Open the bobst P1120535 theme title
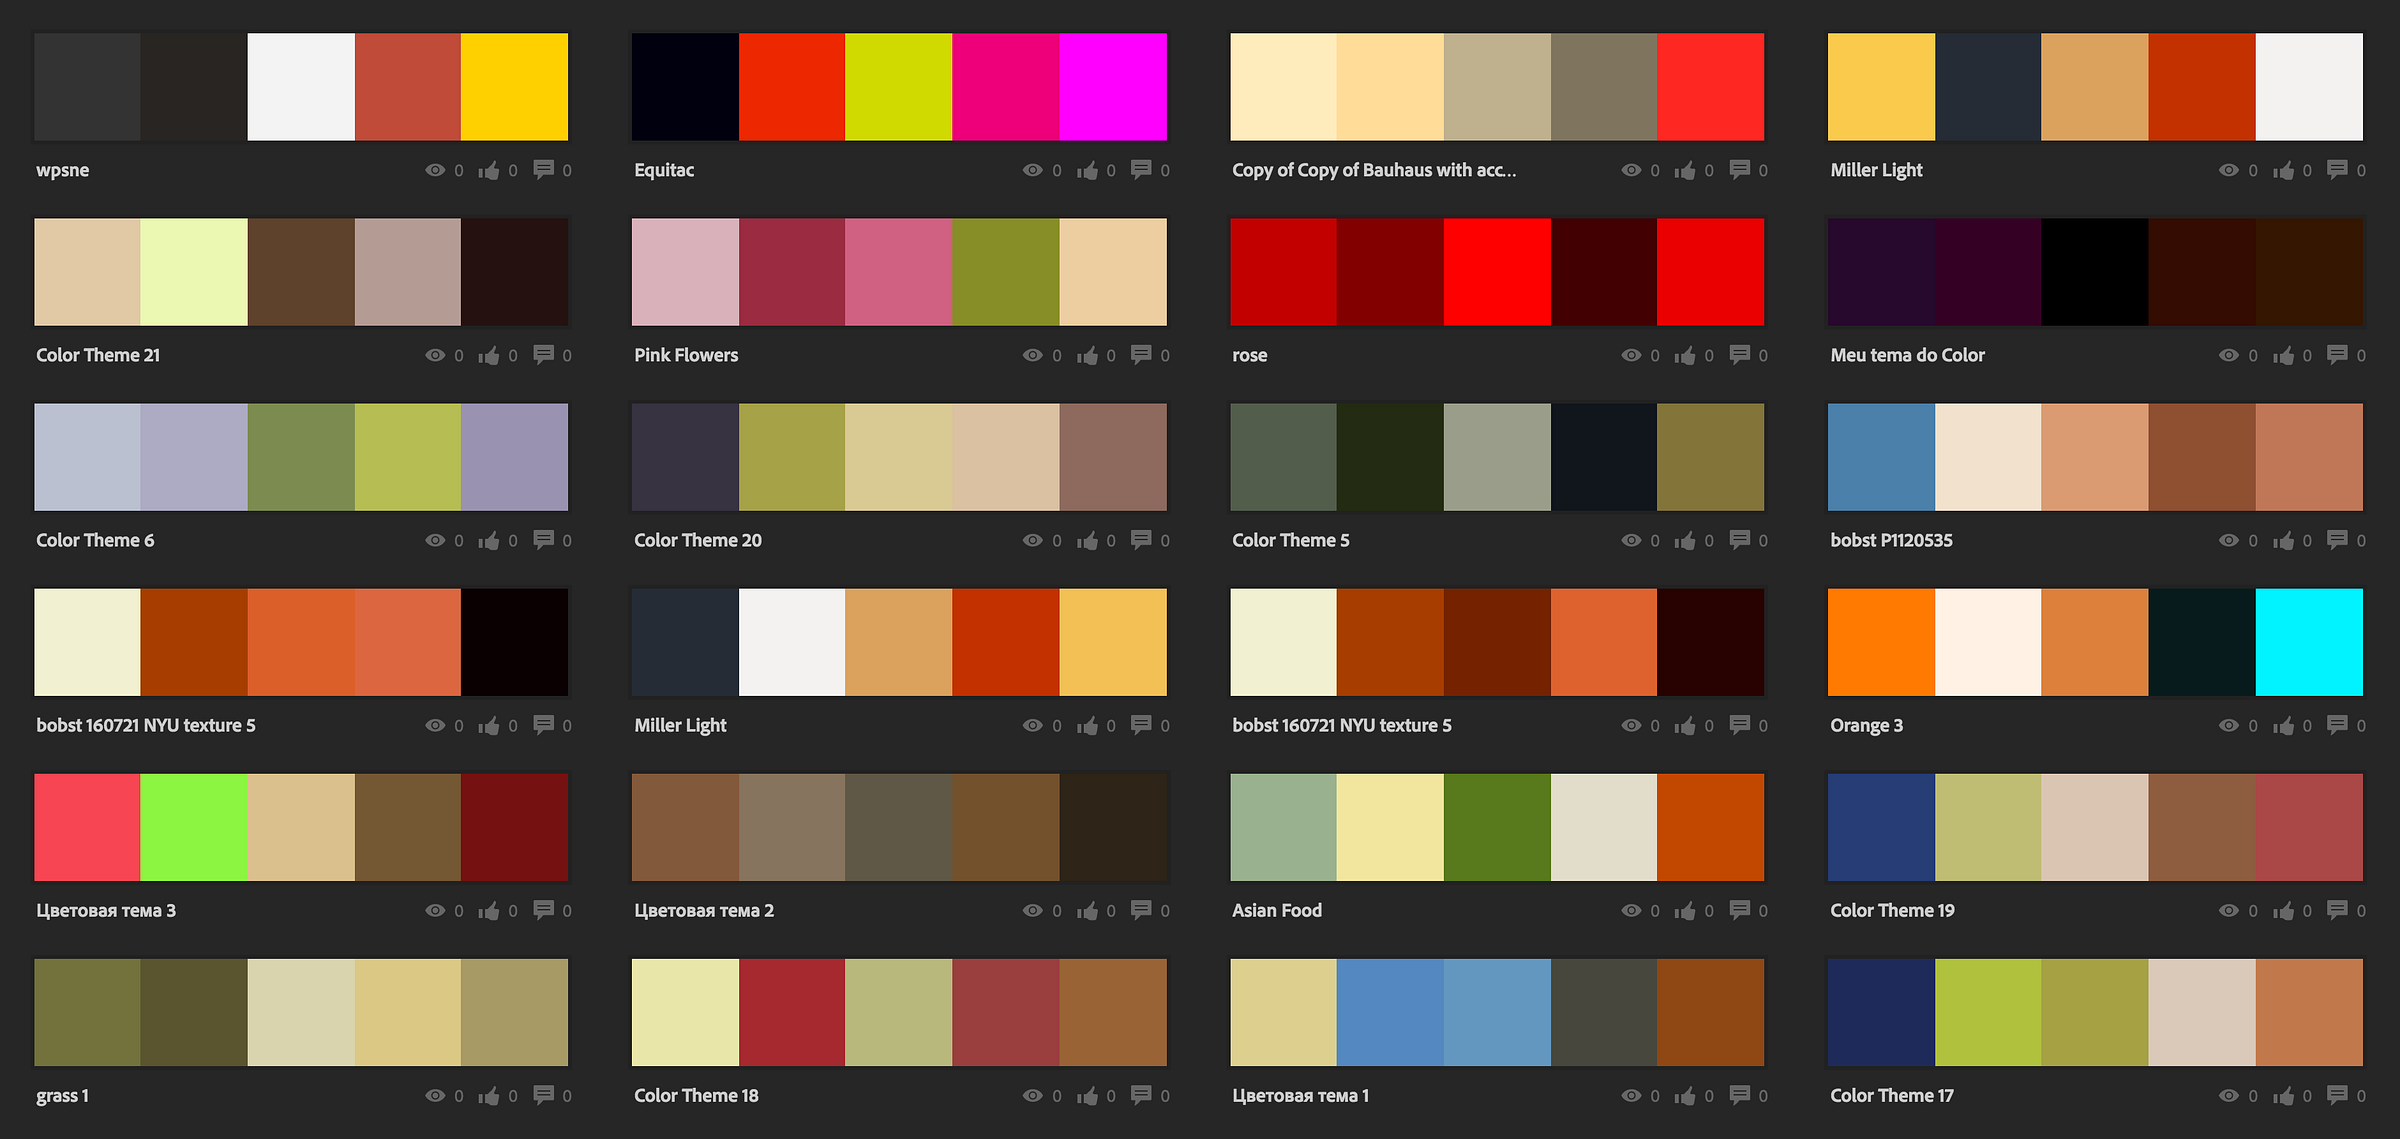This screenshot has width=2400, height=1139. click(x=1891, y=540)
